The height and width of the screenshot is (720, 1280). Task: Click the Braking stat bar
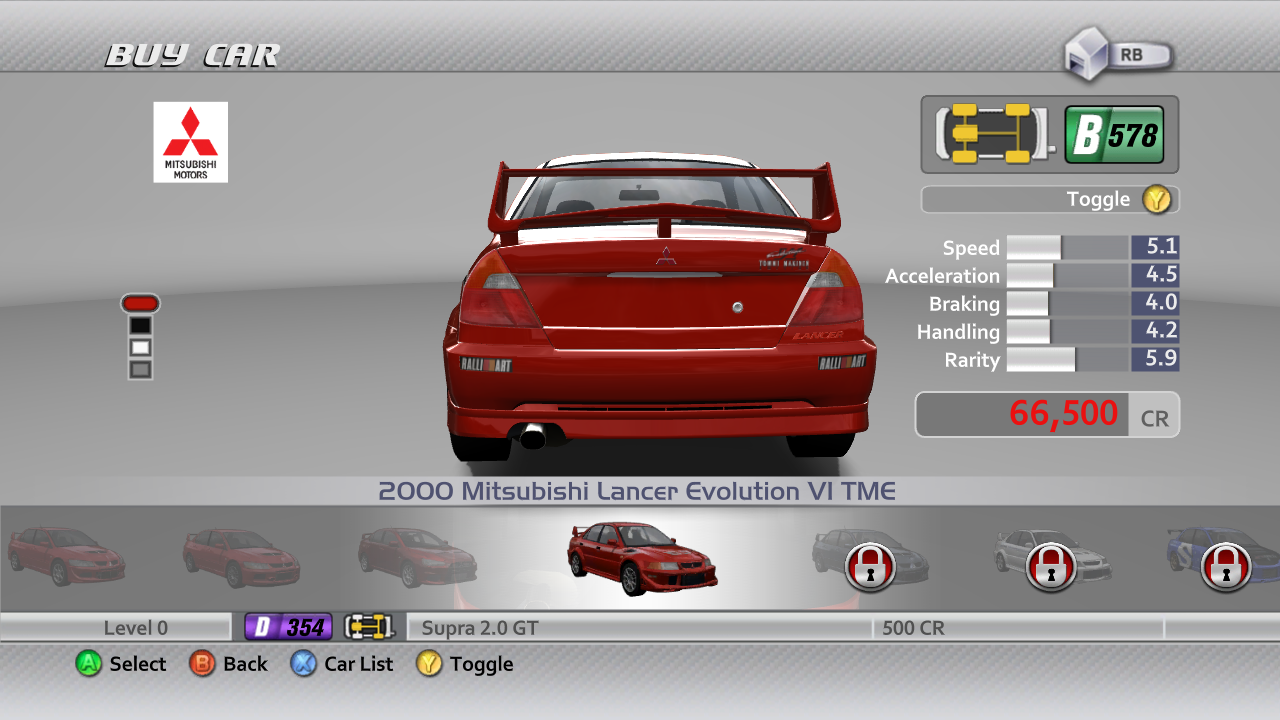[1068, 304]
